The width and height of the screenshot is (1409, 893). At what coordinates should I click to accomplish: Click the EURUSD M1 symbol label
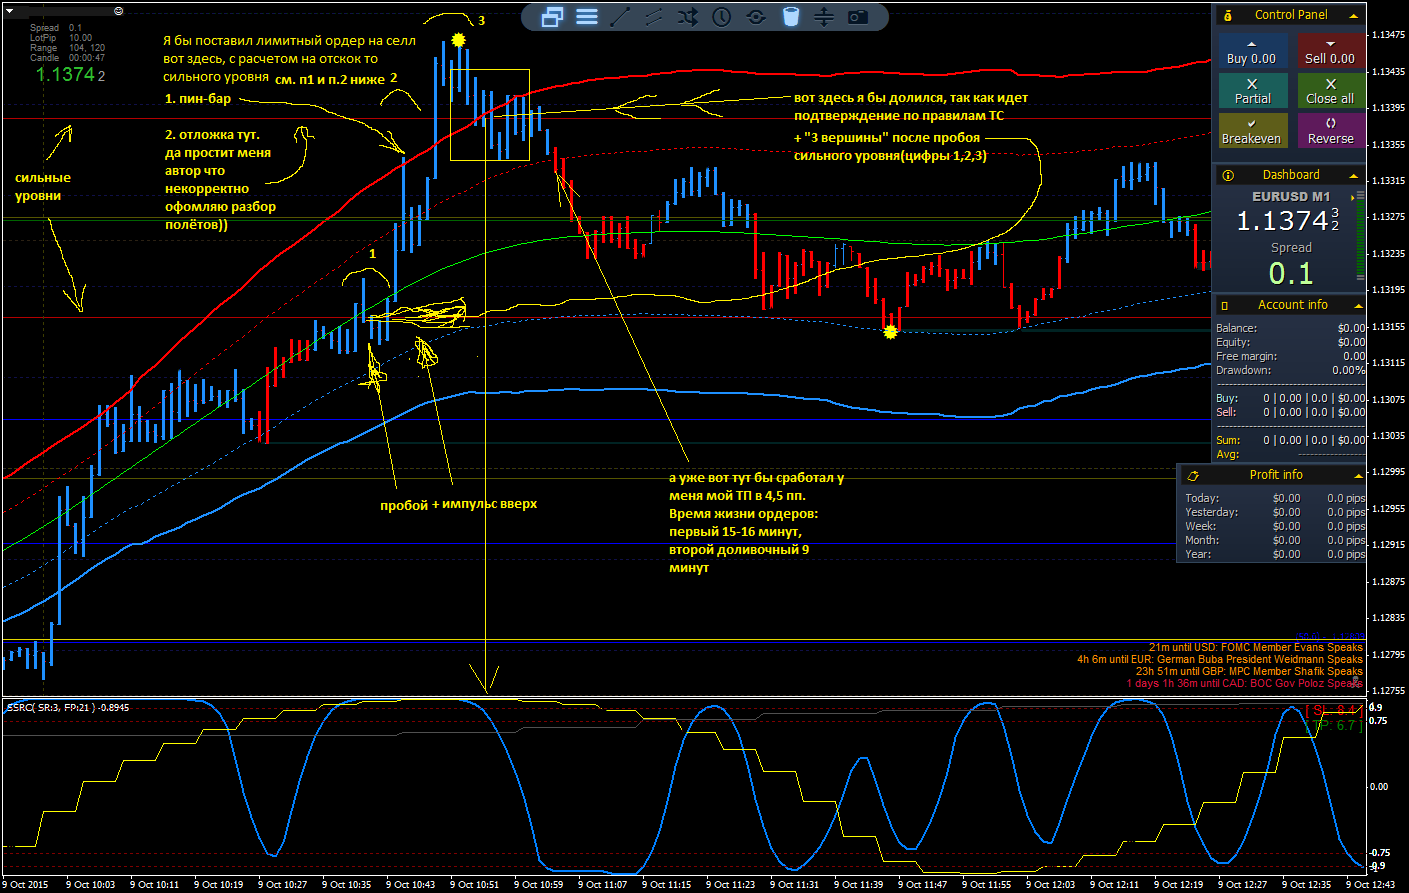[x=1291, y=197]
